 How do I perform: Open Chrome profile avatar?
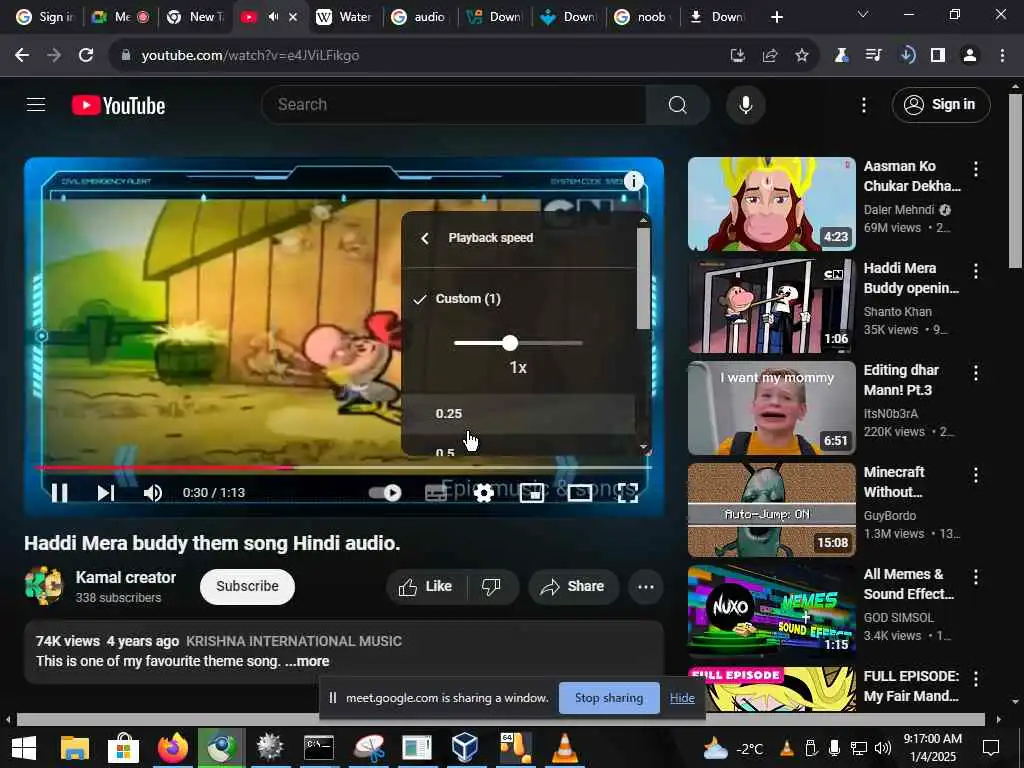click(x=970, y=56)
